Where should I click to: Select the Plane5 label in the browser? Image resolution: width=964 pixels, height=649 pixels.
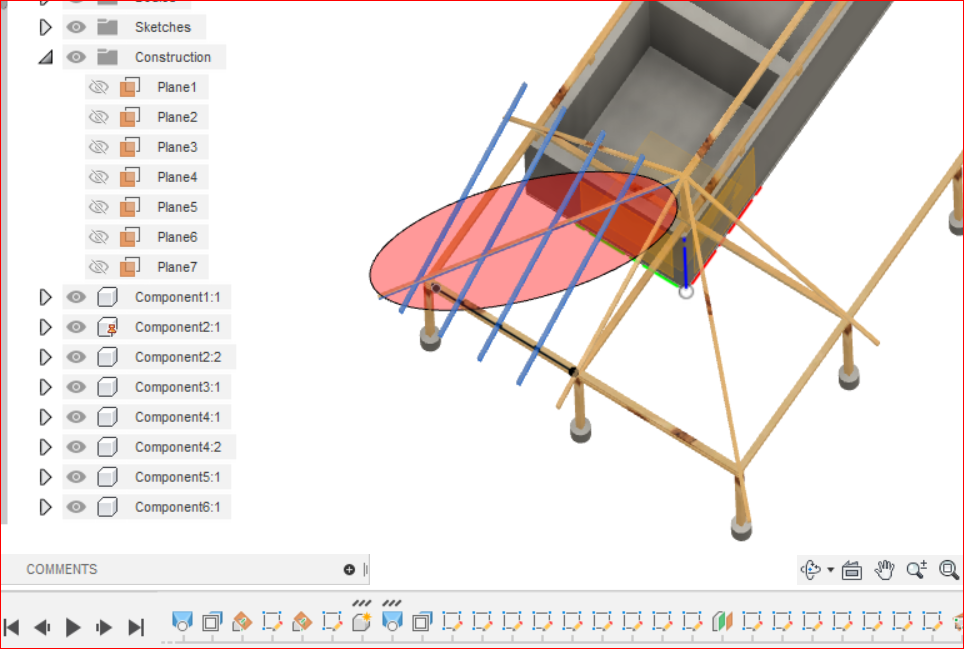click(177, 207)
